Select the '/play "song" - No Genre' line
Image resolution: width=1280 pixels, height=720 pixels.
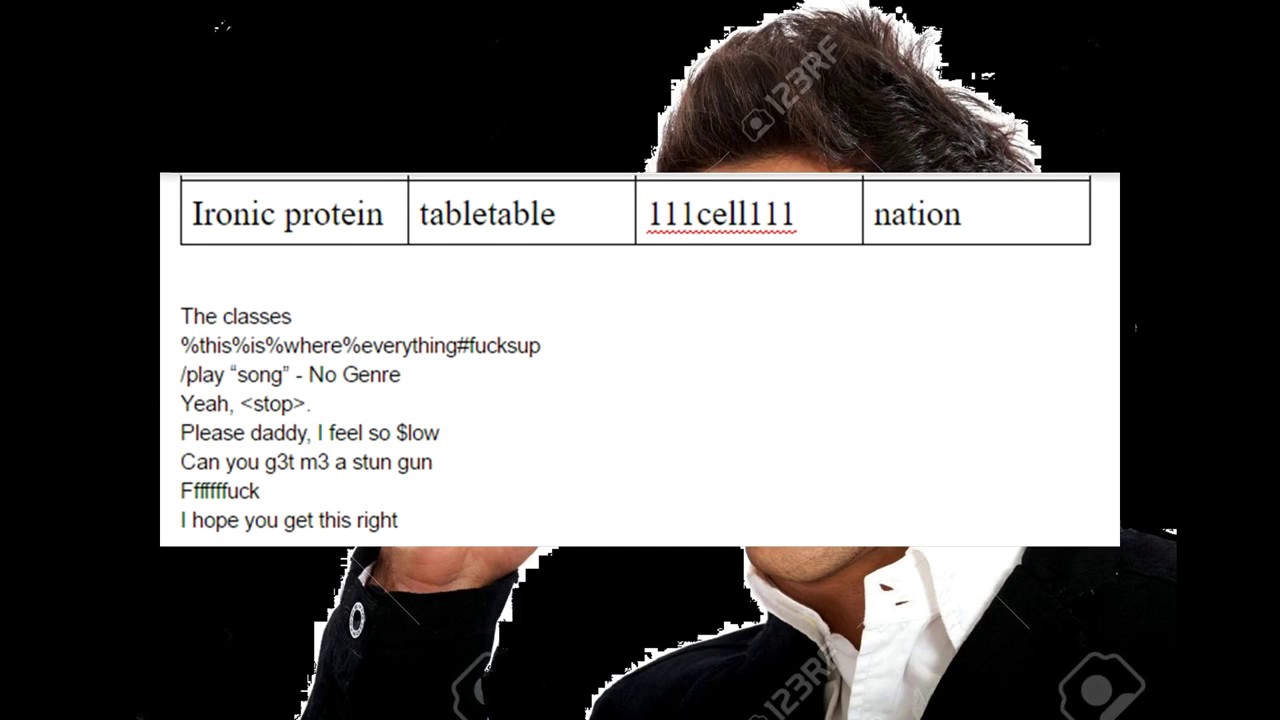[290, 375]
